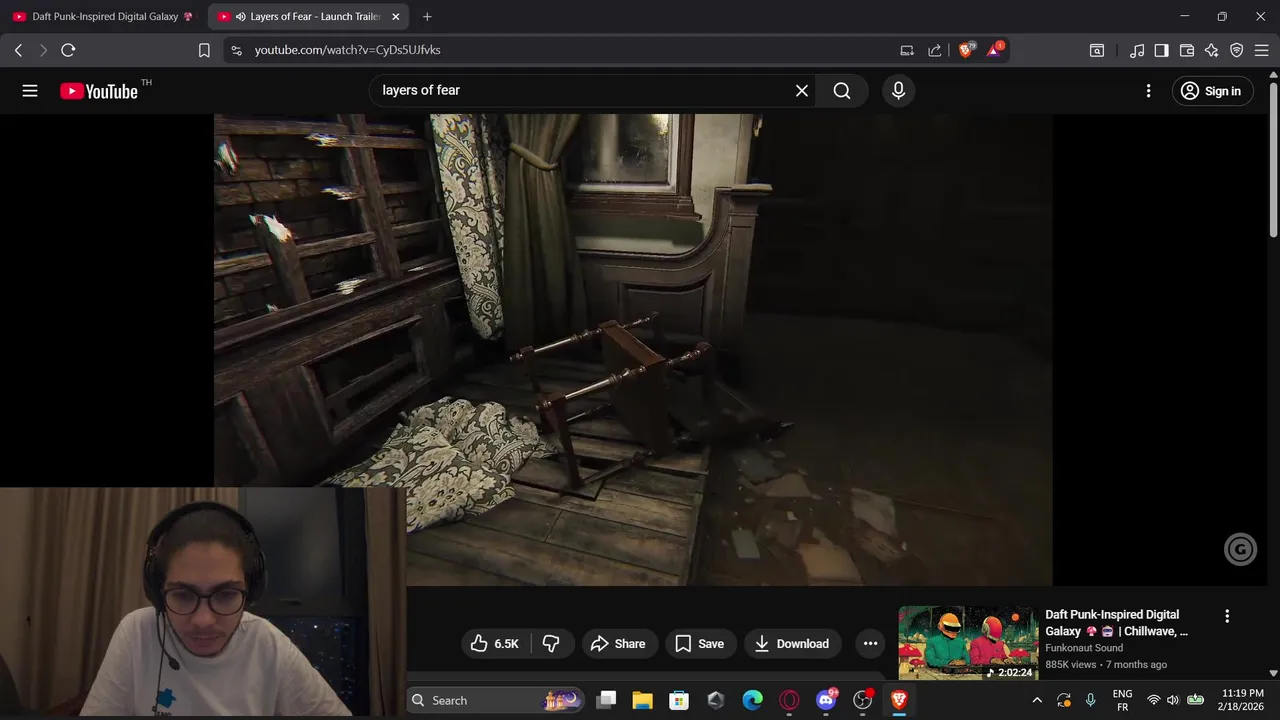Screen dimensions: 1280x720
Task: Start voice search with the microphone
Action: (x=898, y=90)
